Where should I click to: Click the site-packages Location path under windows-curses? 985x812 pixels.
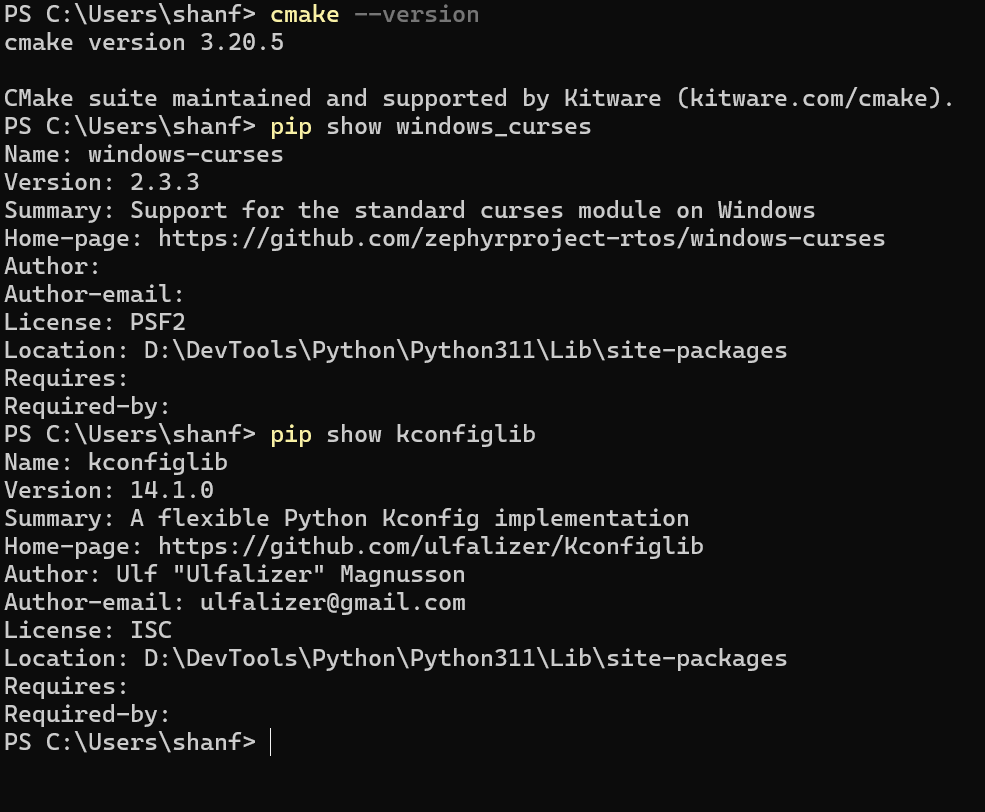(465, 350)
